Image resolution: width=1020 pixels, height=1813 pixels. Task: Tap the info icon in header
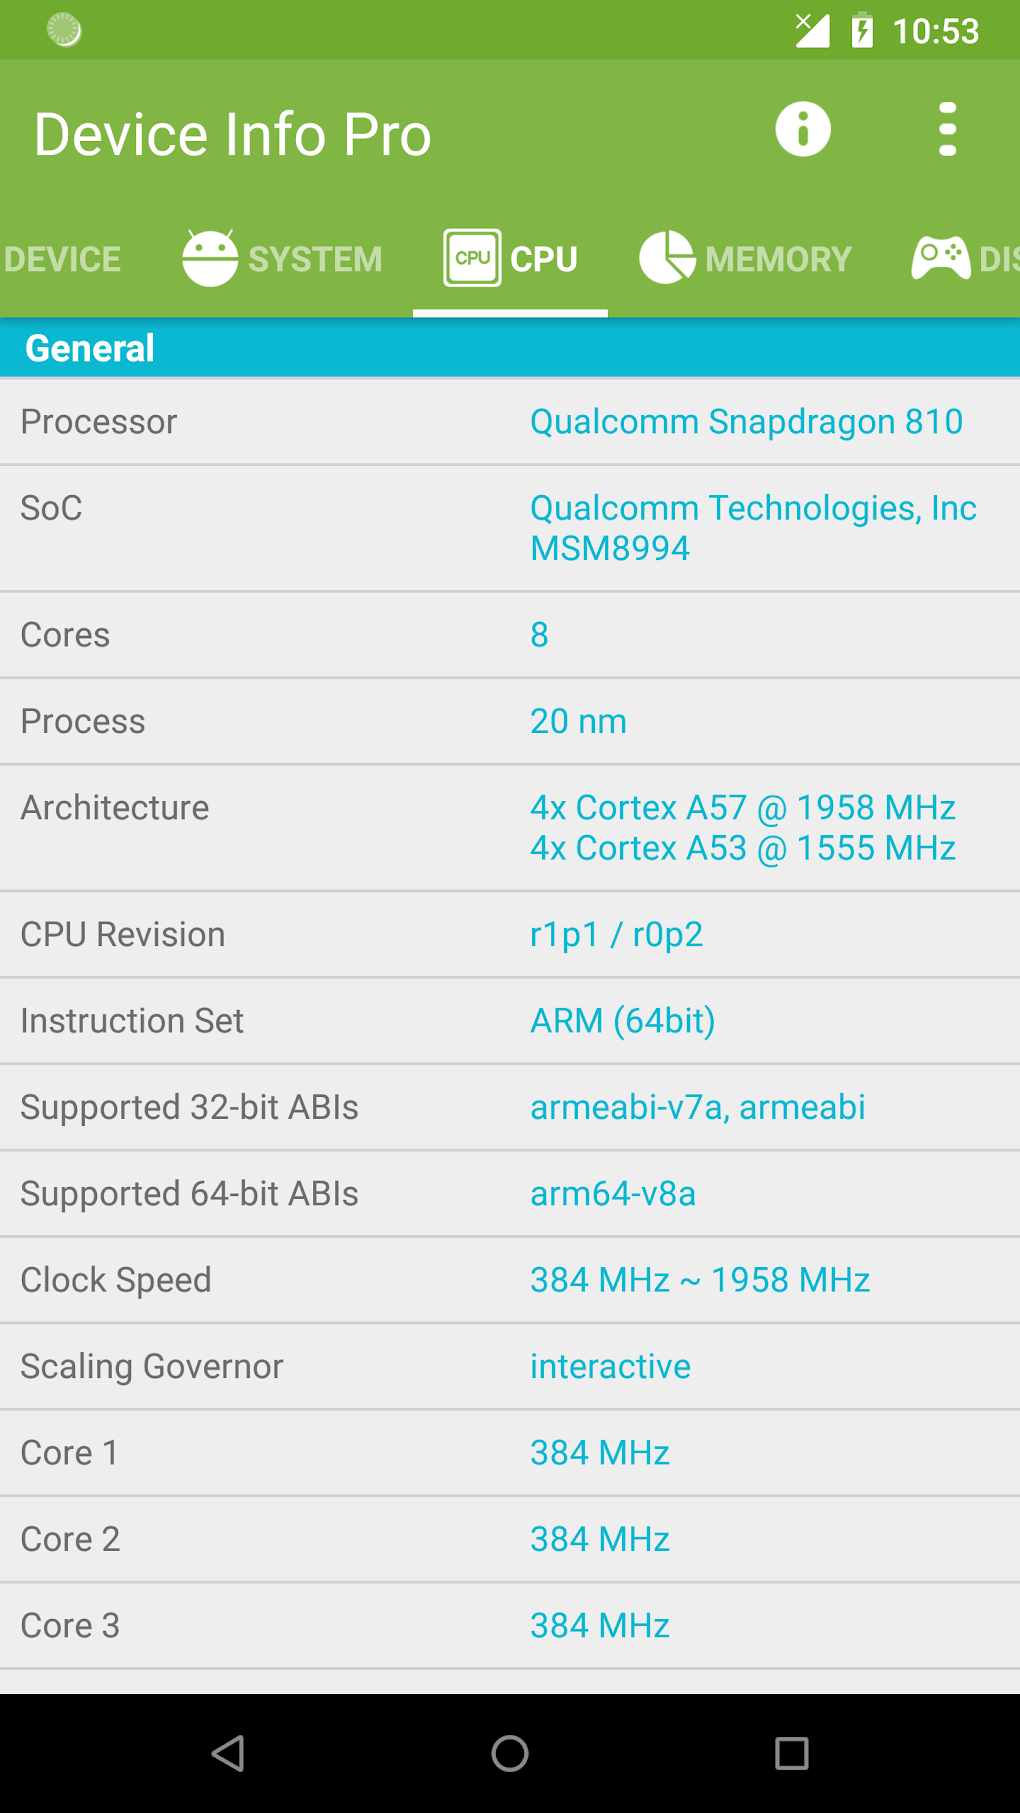coord(802,130)
